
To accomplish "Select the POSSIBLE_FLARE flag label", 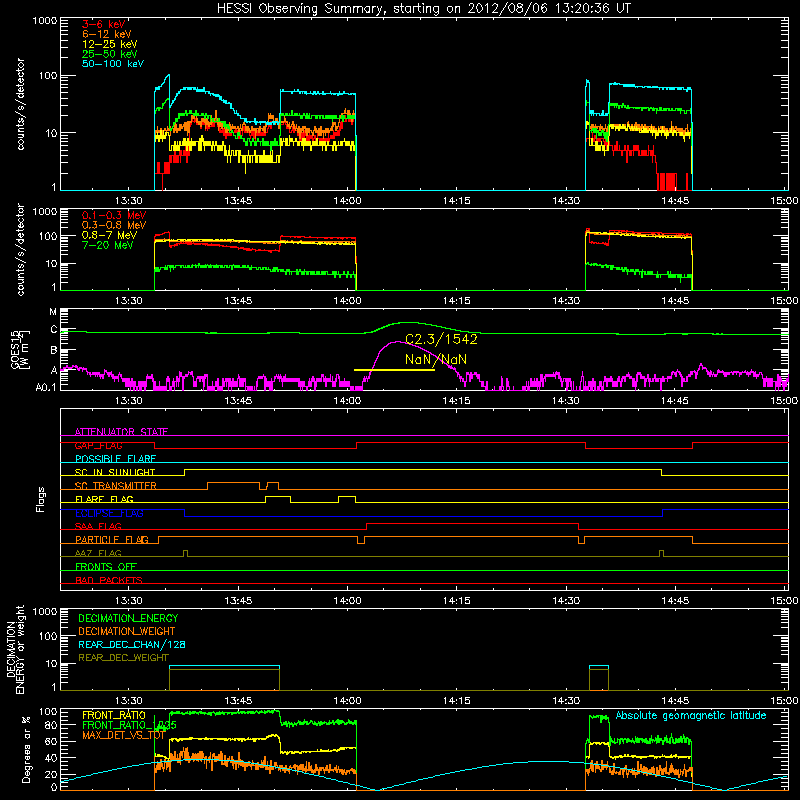I will click(115, 459).
